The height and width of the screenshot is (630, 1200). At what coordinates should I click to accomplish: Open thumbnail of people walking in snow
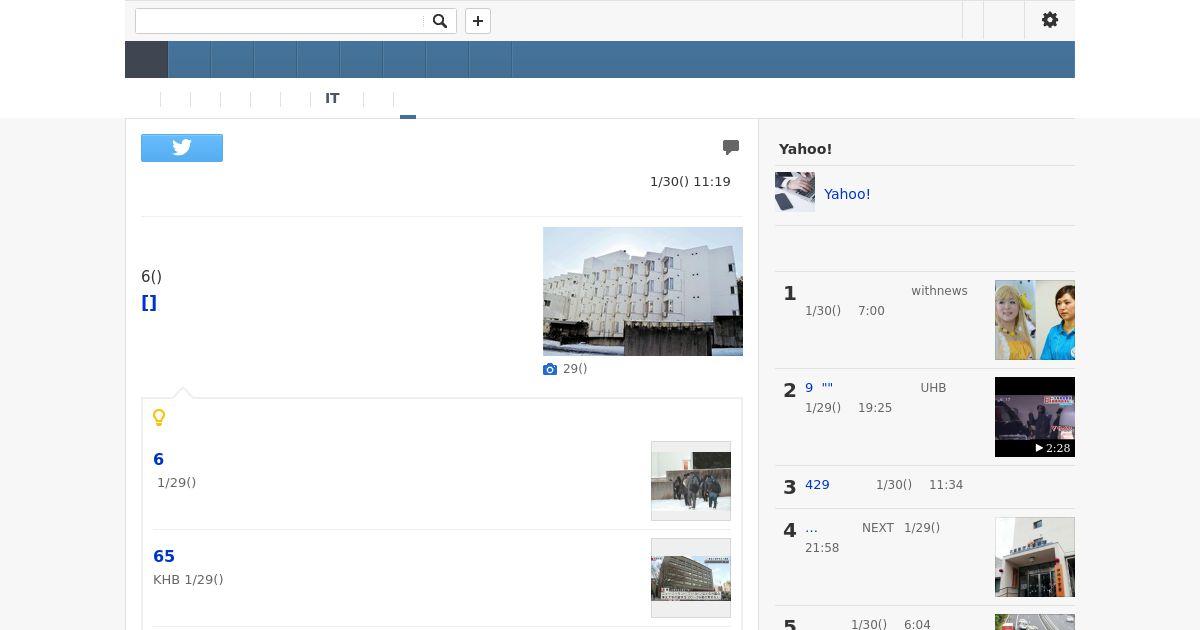[691, 481]
